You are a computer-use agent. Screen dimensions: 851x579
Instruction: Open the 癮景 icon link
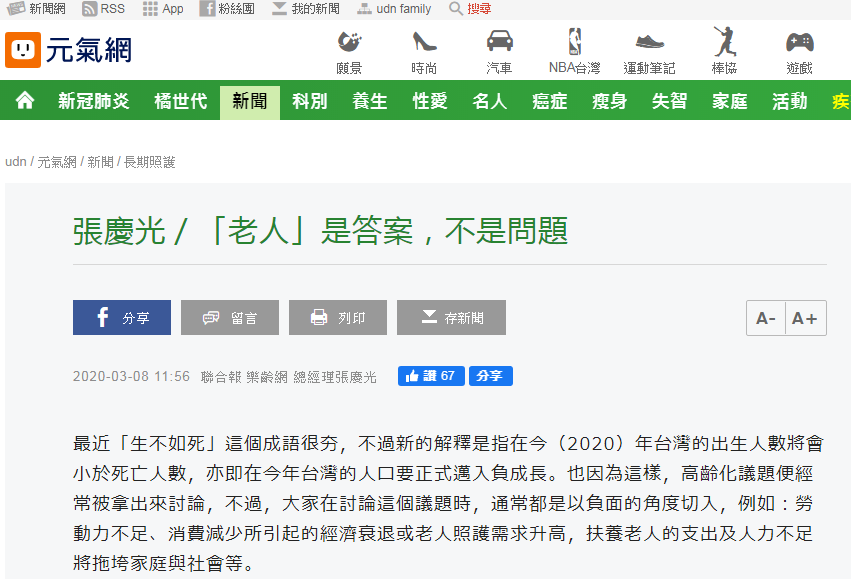[349, 51]
